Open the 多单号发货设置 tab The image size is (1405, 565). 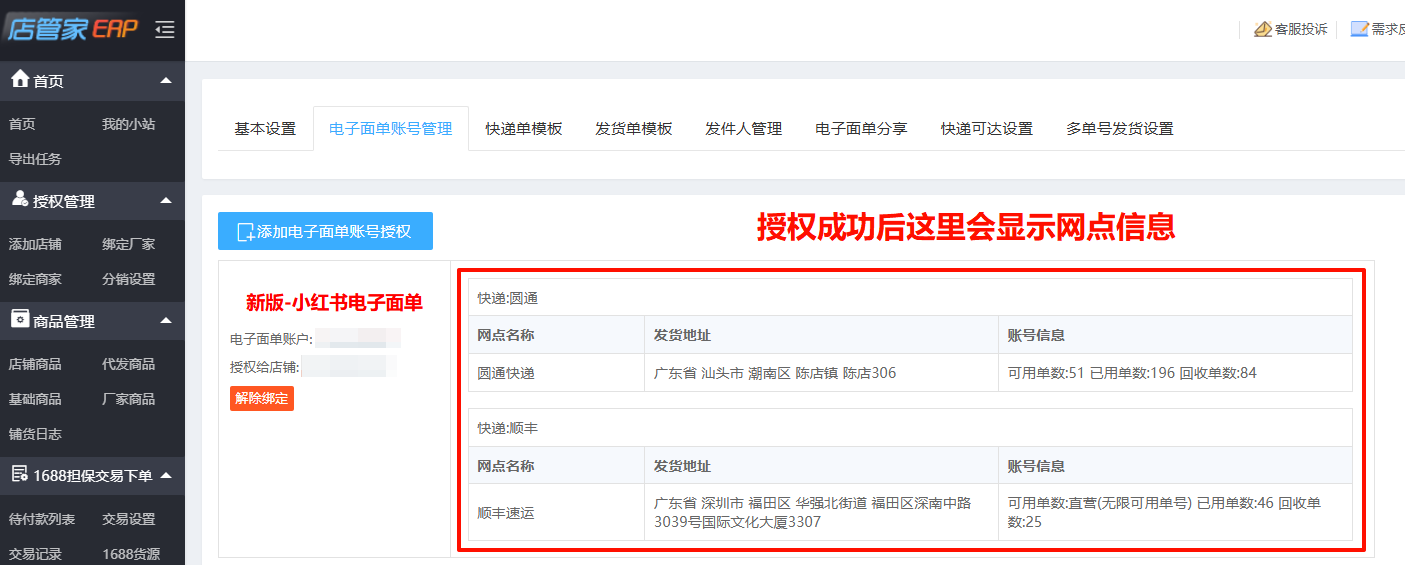click(x=1120, y=129)
